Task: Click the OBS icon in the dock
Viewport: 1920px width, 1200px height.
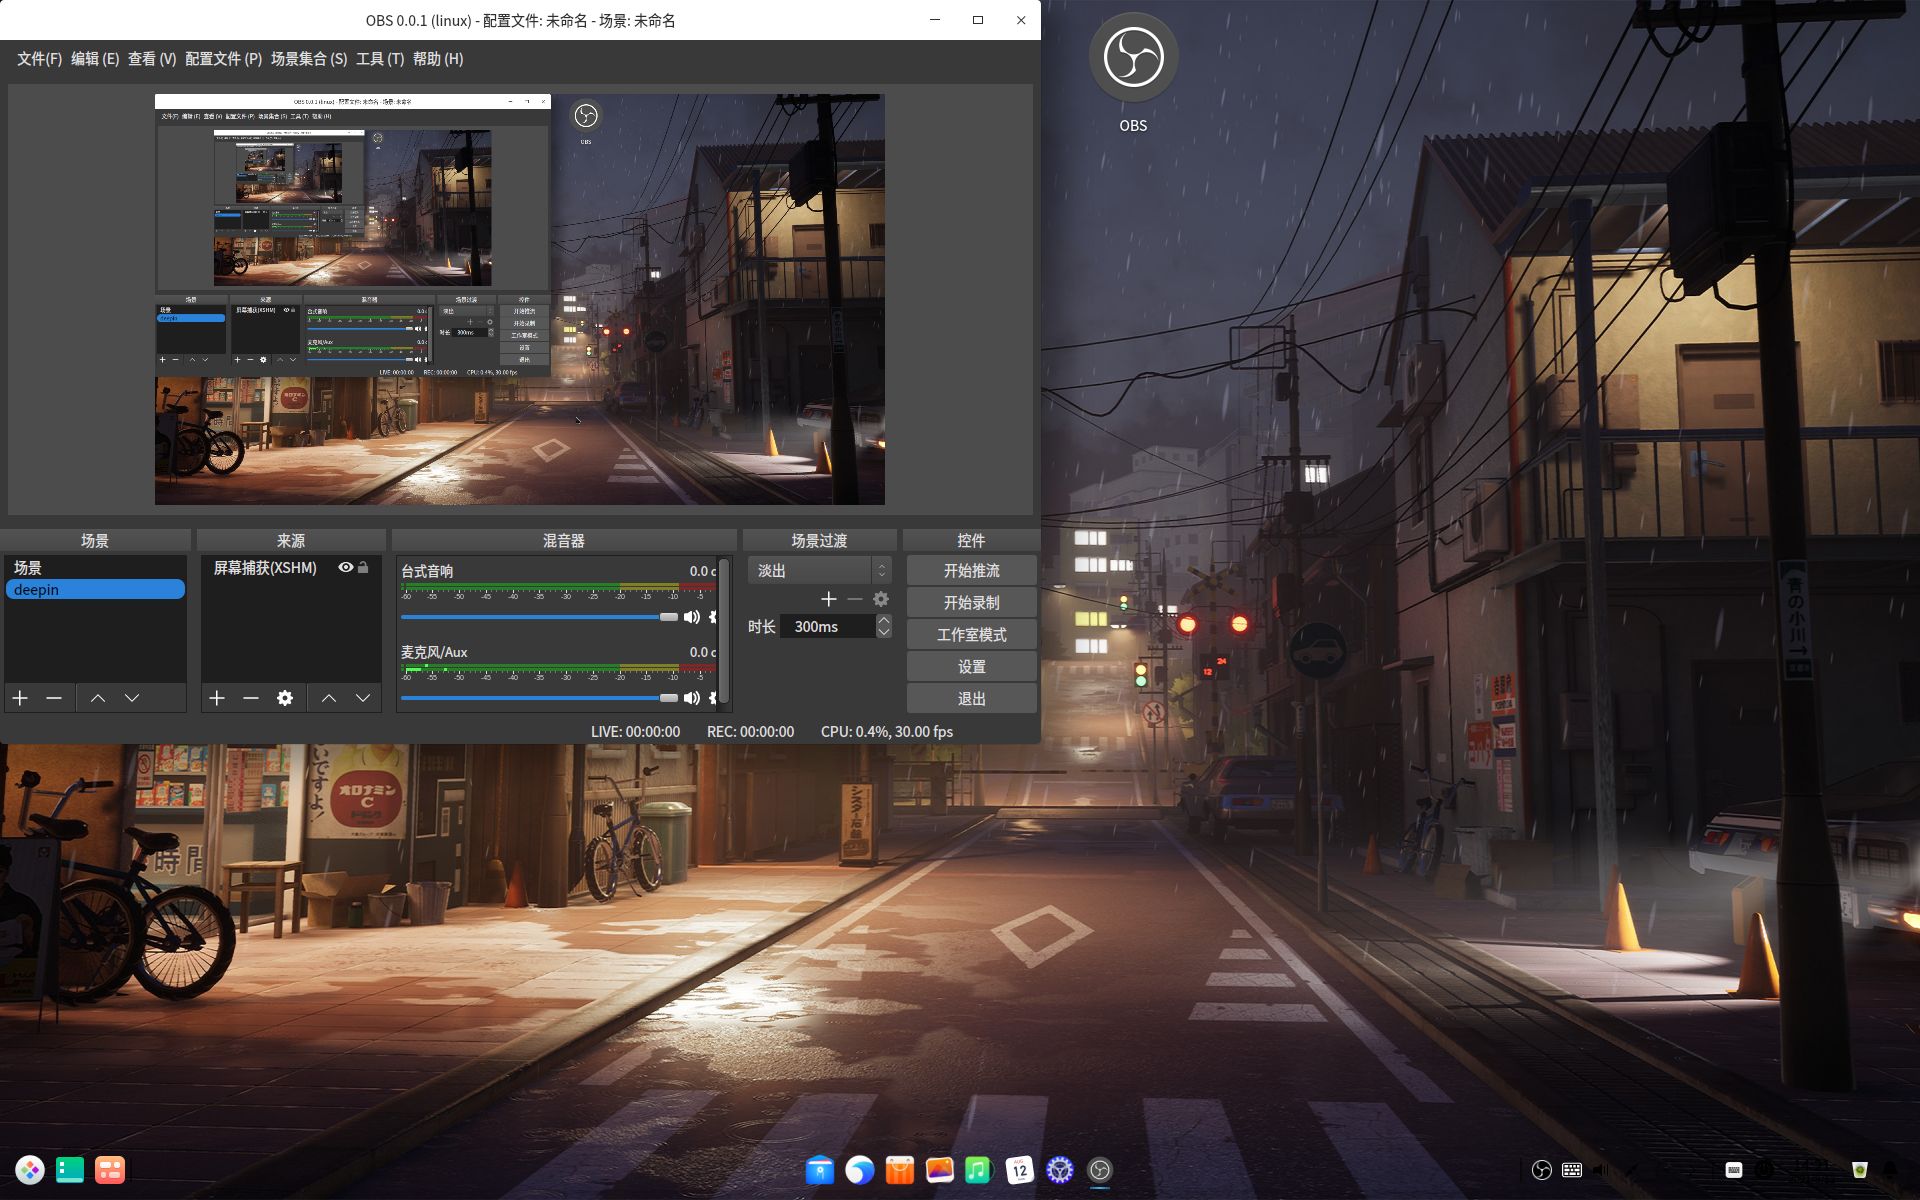Action: click(1100, 1170)
